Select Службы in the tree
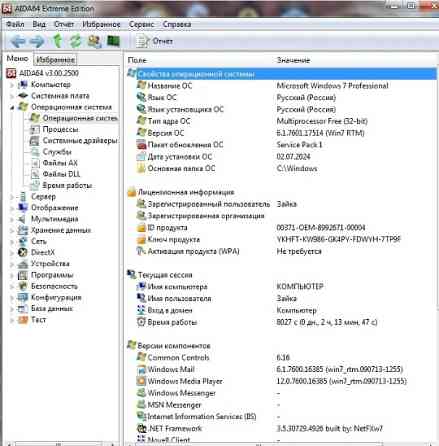 point(57,152)
